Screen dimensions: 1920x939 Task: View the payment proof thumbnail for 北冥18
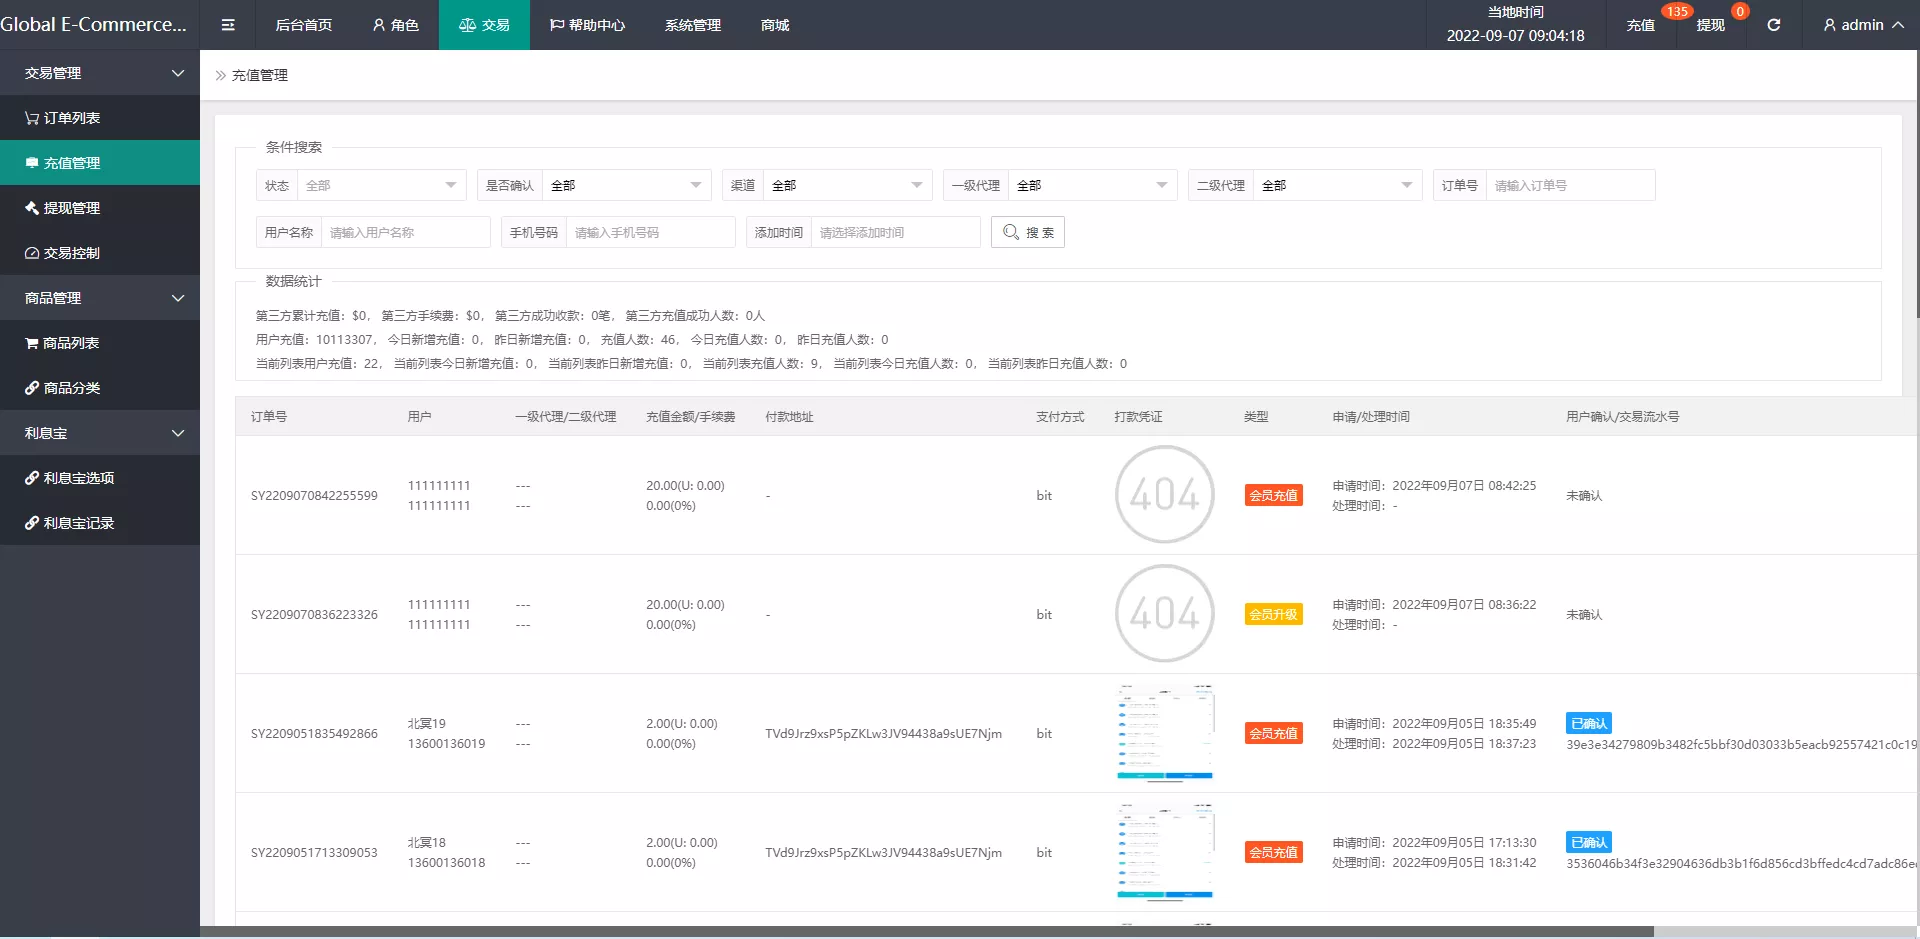point(1164,851)
